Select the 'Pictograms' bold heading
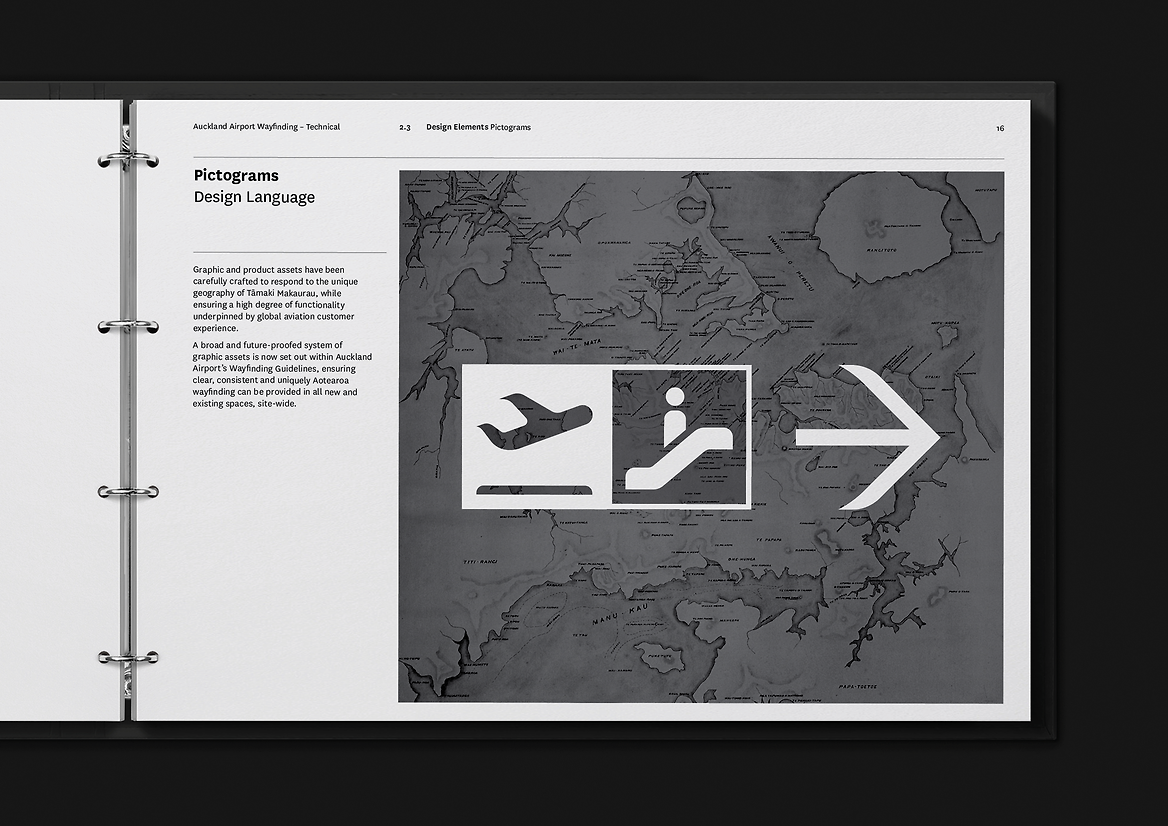This screenshot has width=1168, height=826. pyautogui.click(x=236, y=176)
